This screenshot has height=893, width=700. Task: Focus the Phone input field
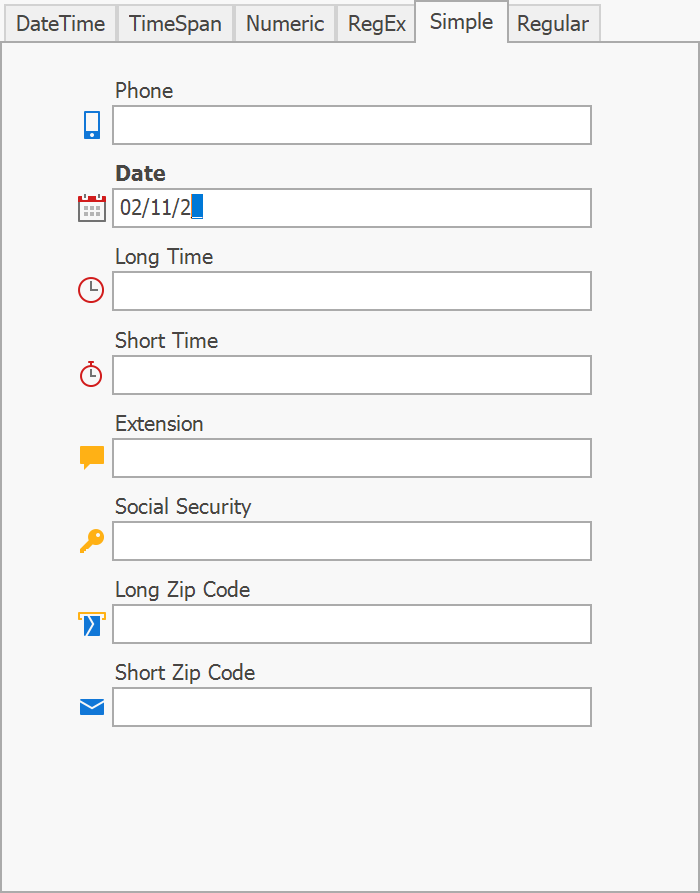point(352,125)
